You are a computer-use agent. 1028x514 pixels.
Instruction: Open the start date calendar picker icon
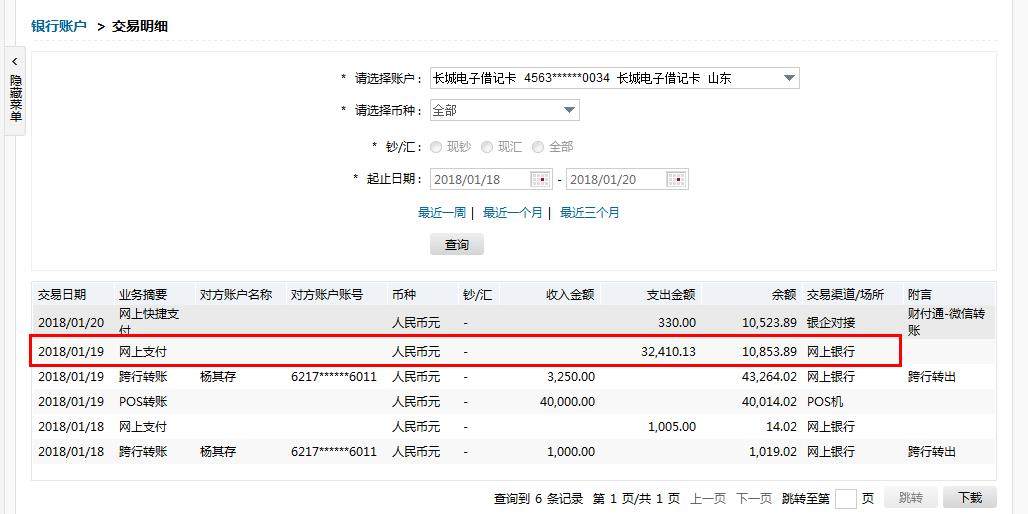540,180
